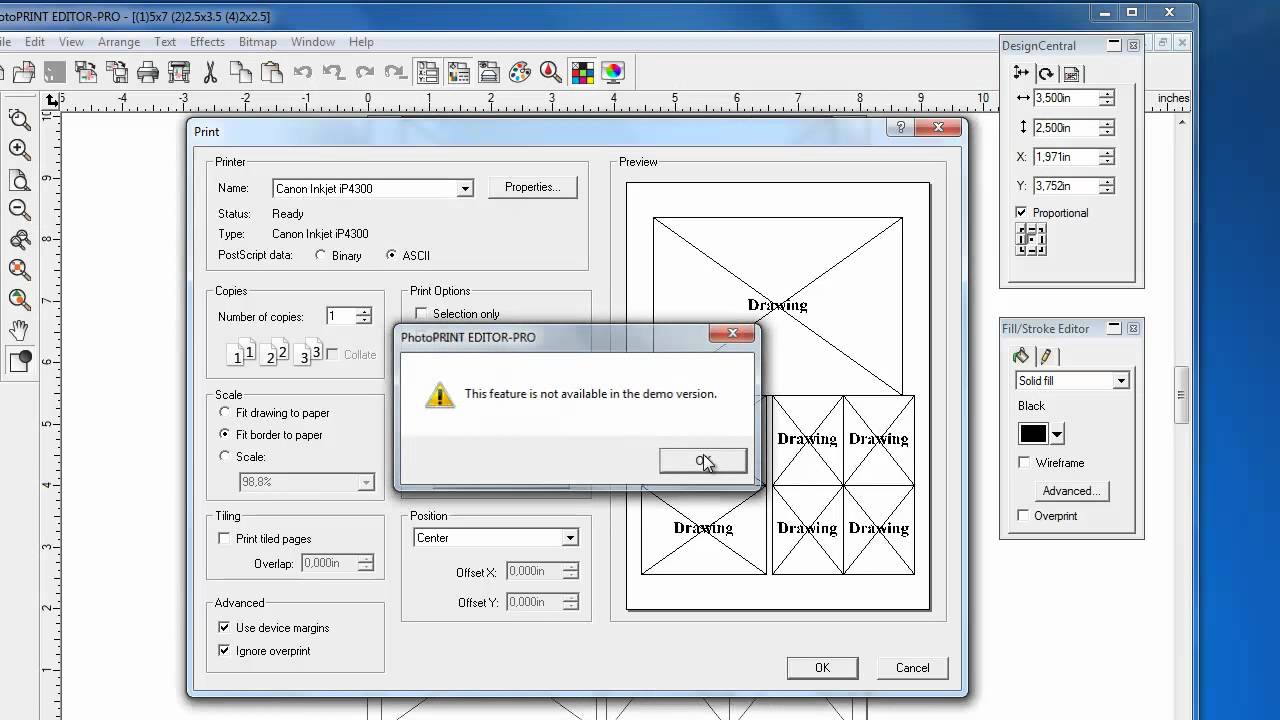
Task: Click the Number of copies input field
Action: (340, 317)
